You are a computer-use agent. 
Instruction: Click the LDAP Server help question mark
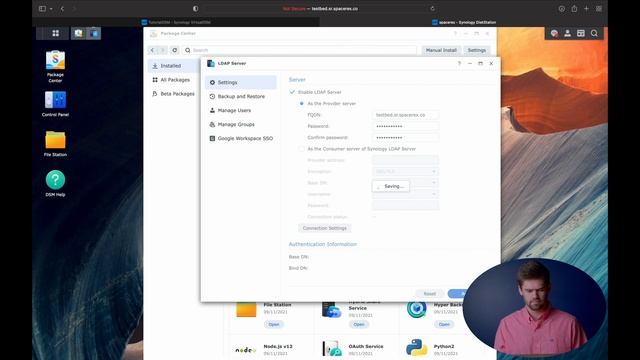point(459,63)
